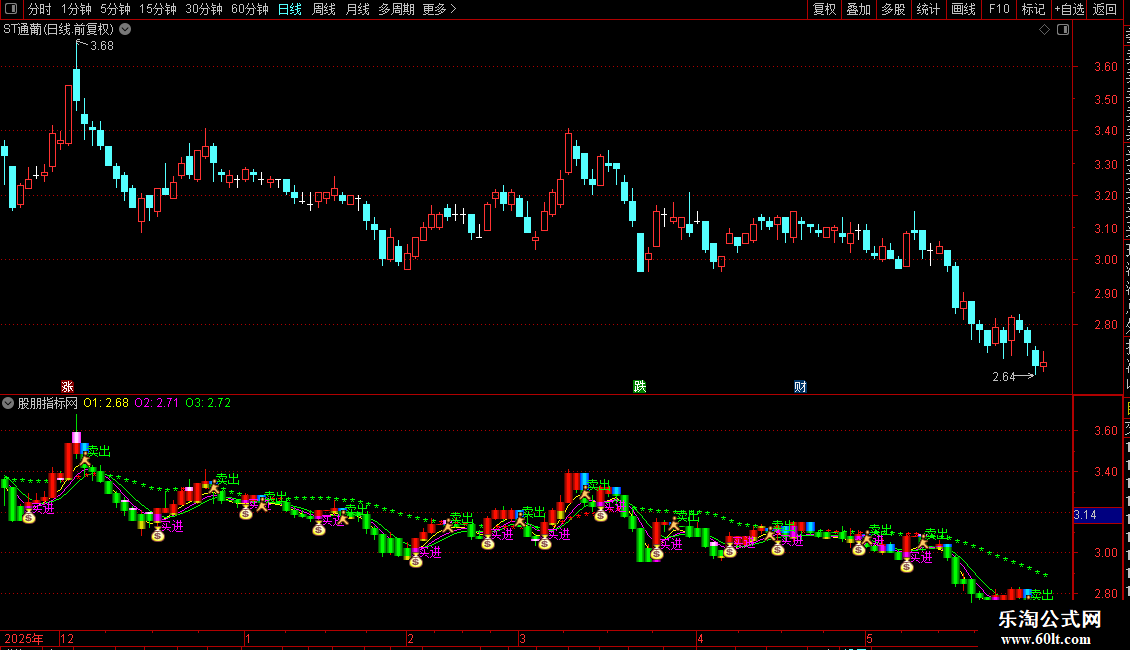The height and width of the screenshot is (650, 1130).
Task: Click the diamond marker icon in the chart corner
Action: coord(1044,30)
